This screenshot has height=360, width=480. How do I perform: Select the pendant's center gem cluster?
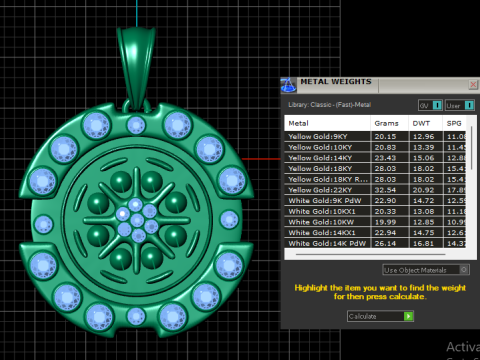click(137, 220)
